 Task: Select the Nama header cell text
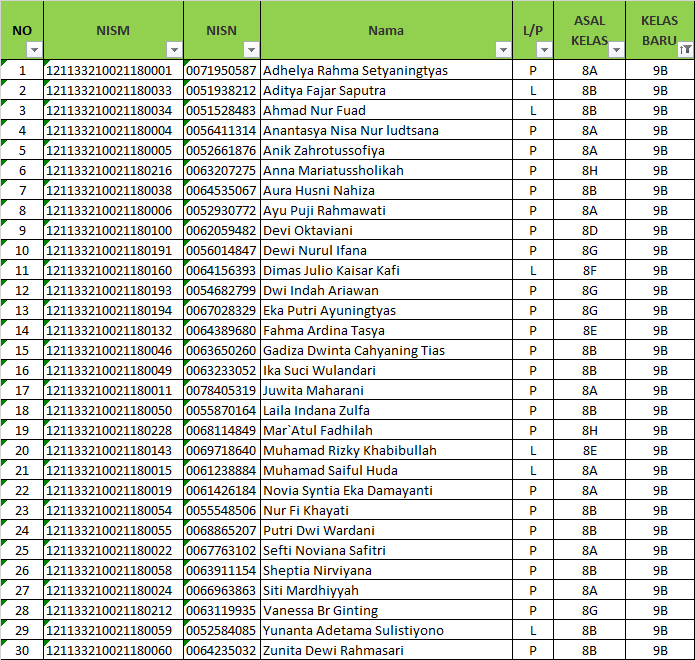click(x=386, y=31)
